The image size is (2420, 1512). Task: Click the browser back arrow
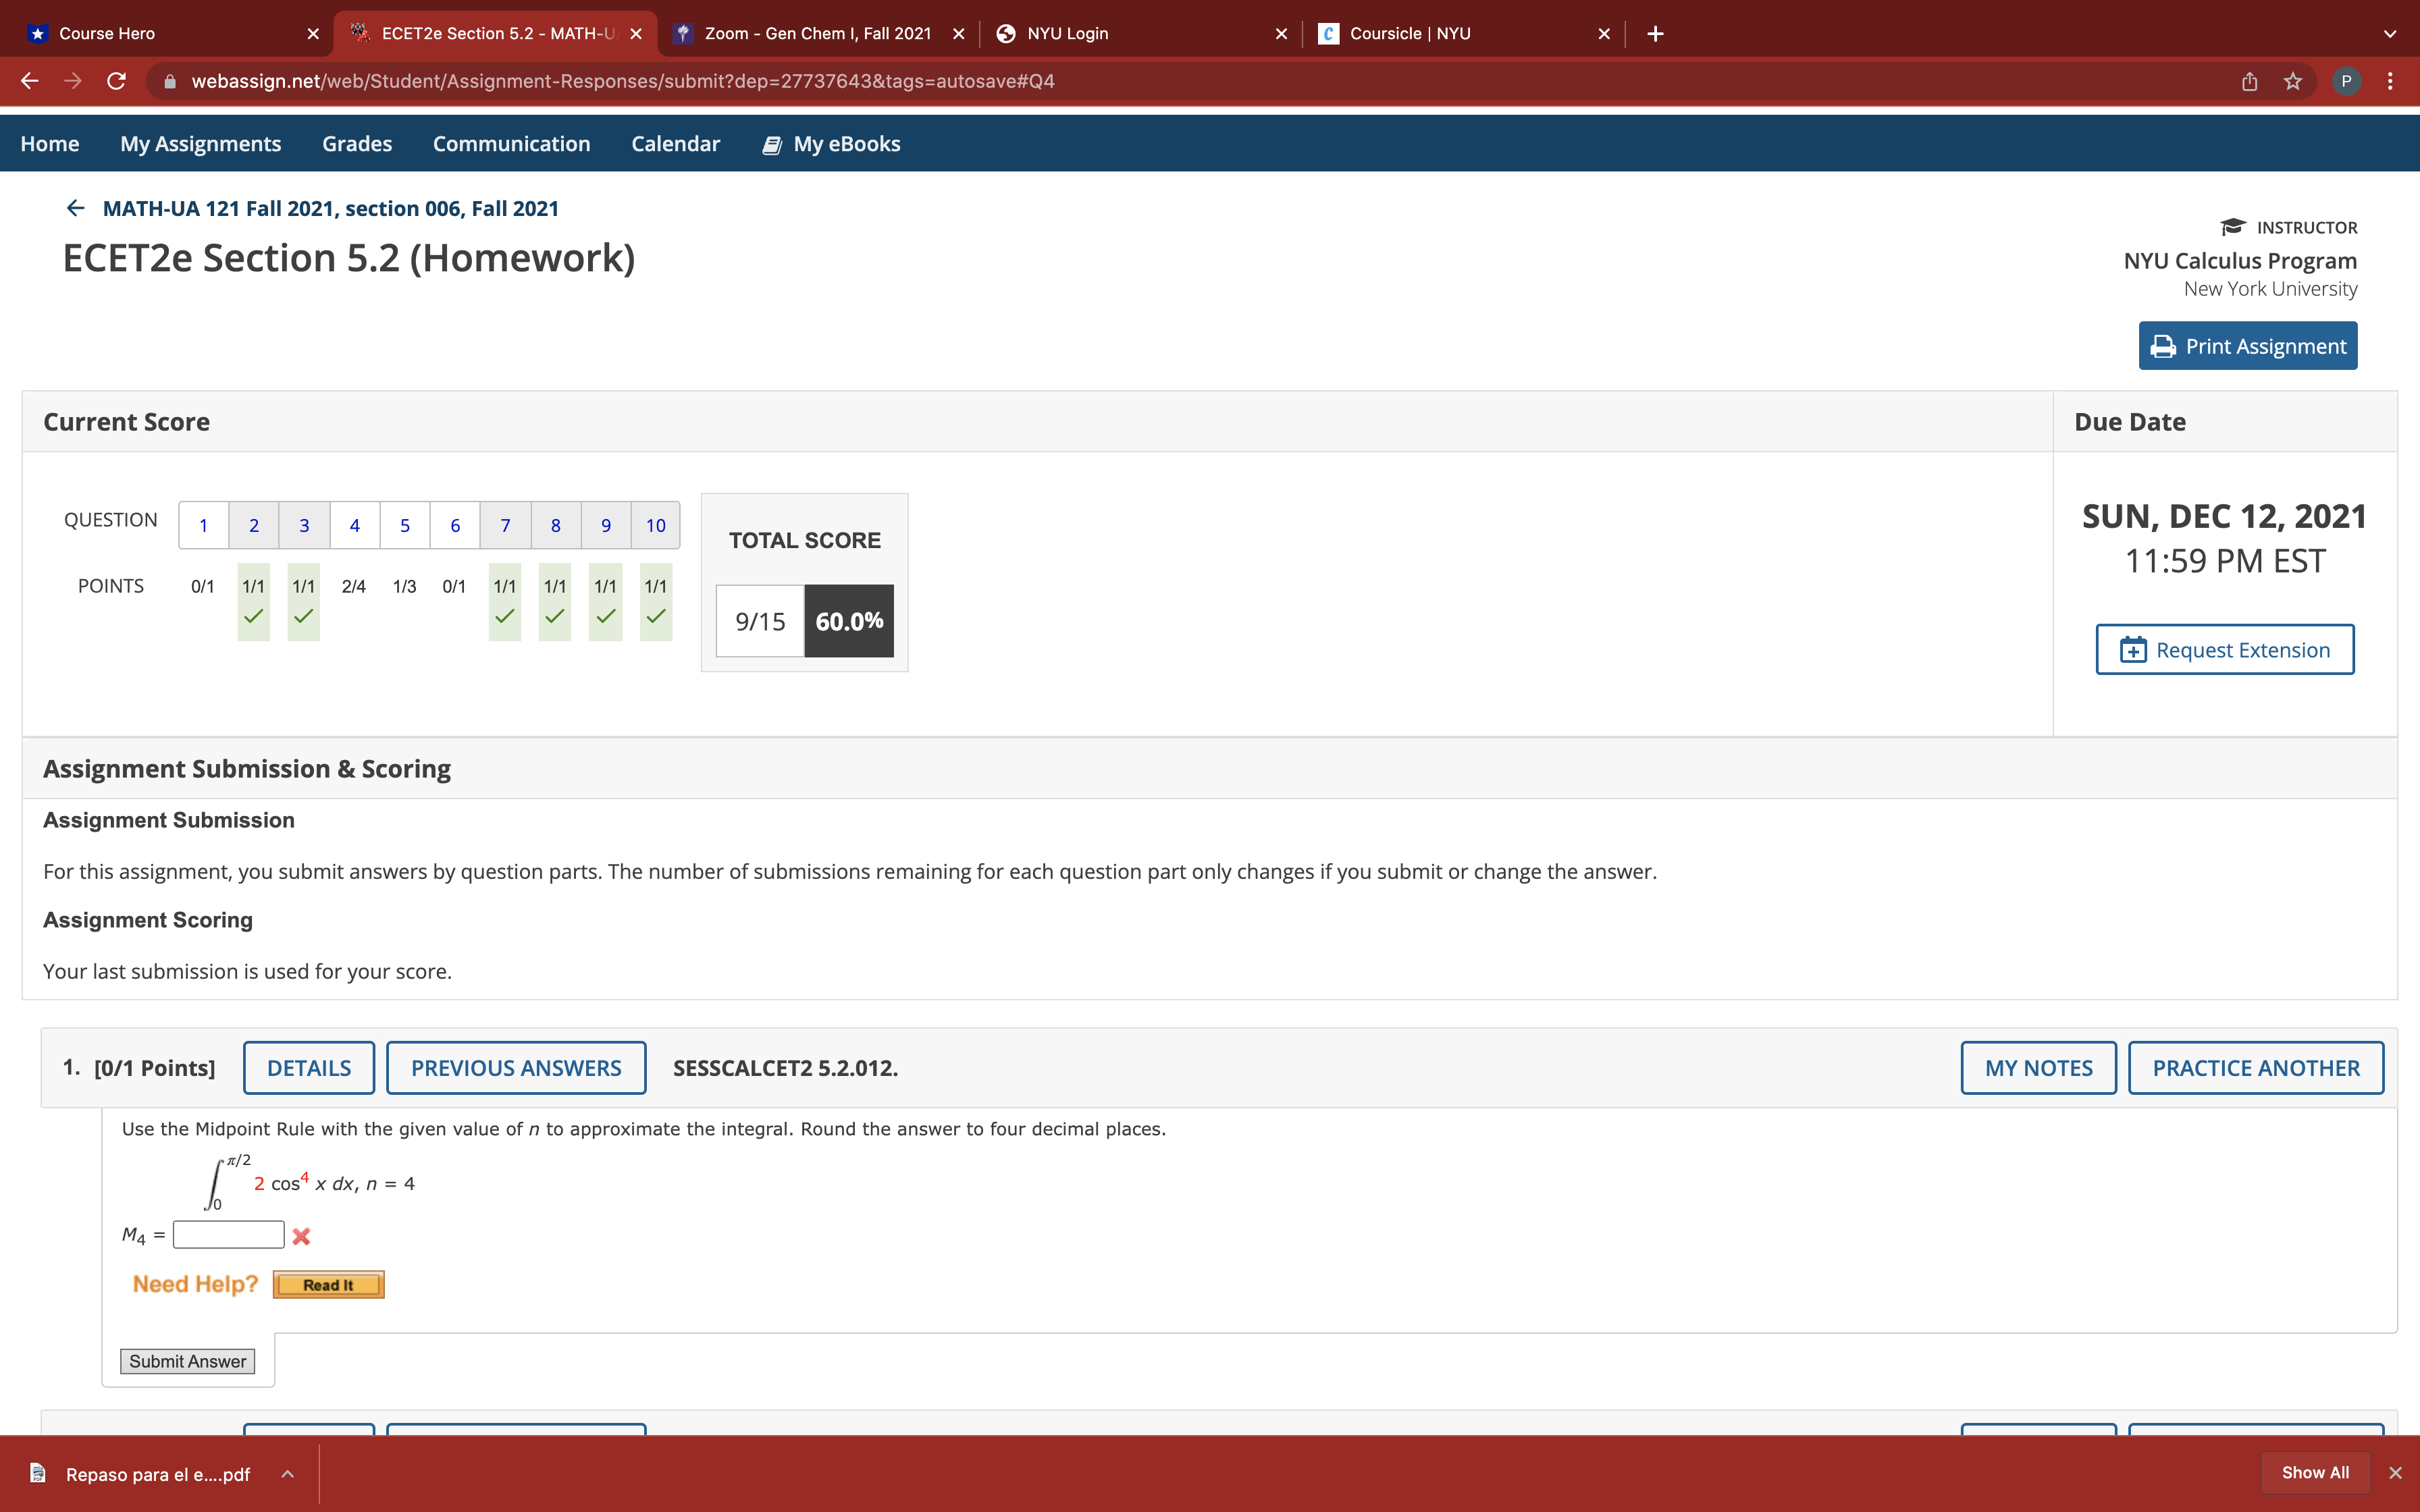(30, 81)
